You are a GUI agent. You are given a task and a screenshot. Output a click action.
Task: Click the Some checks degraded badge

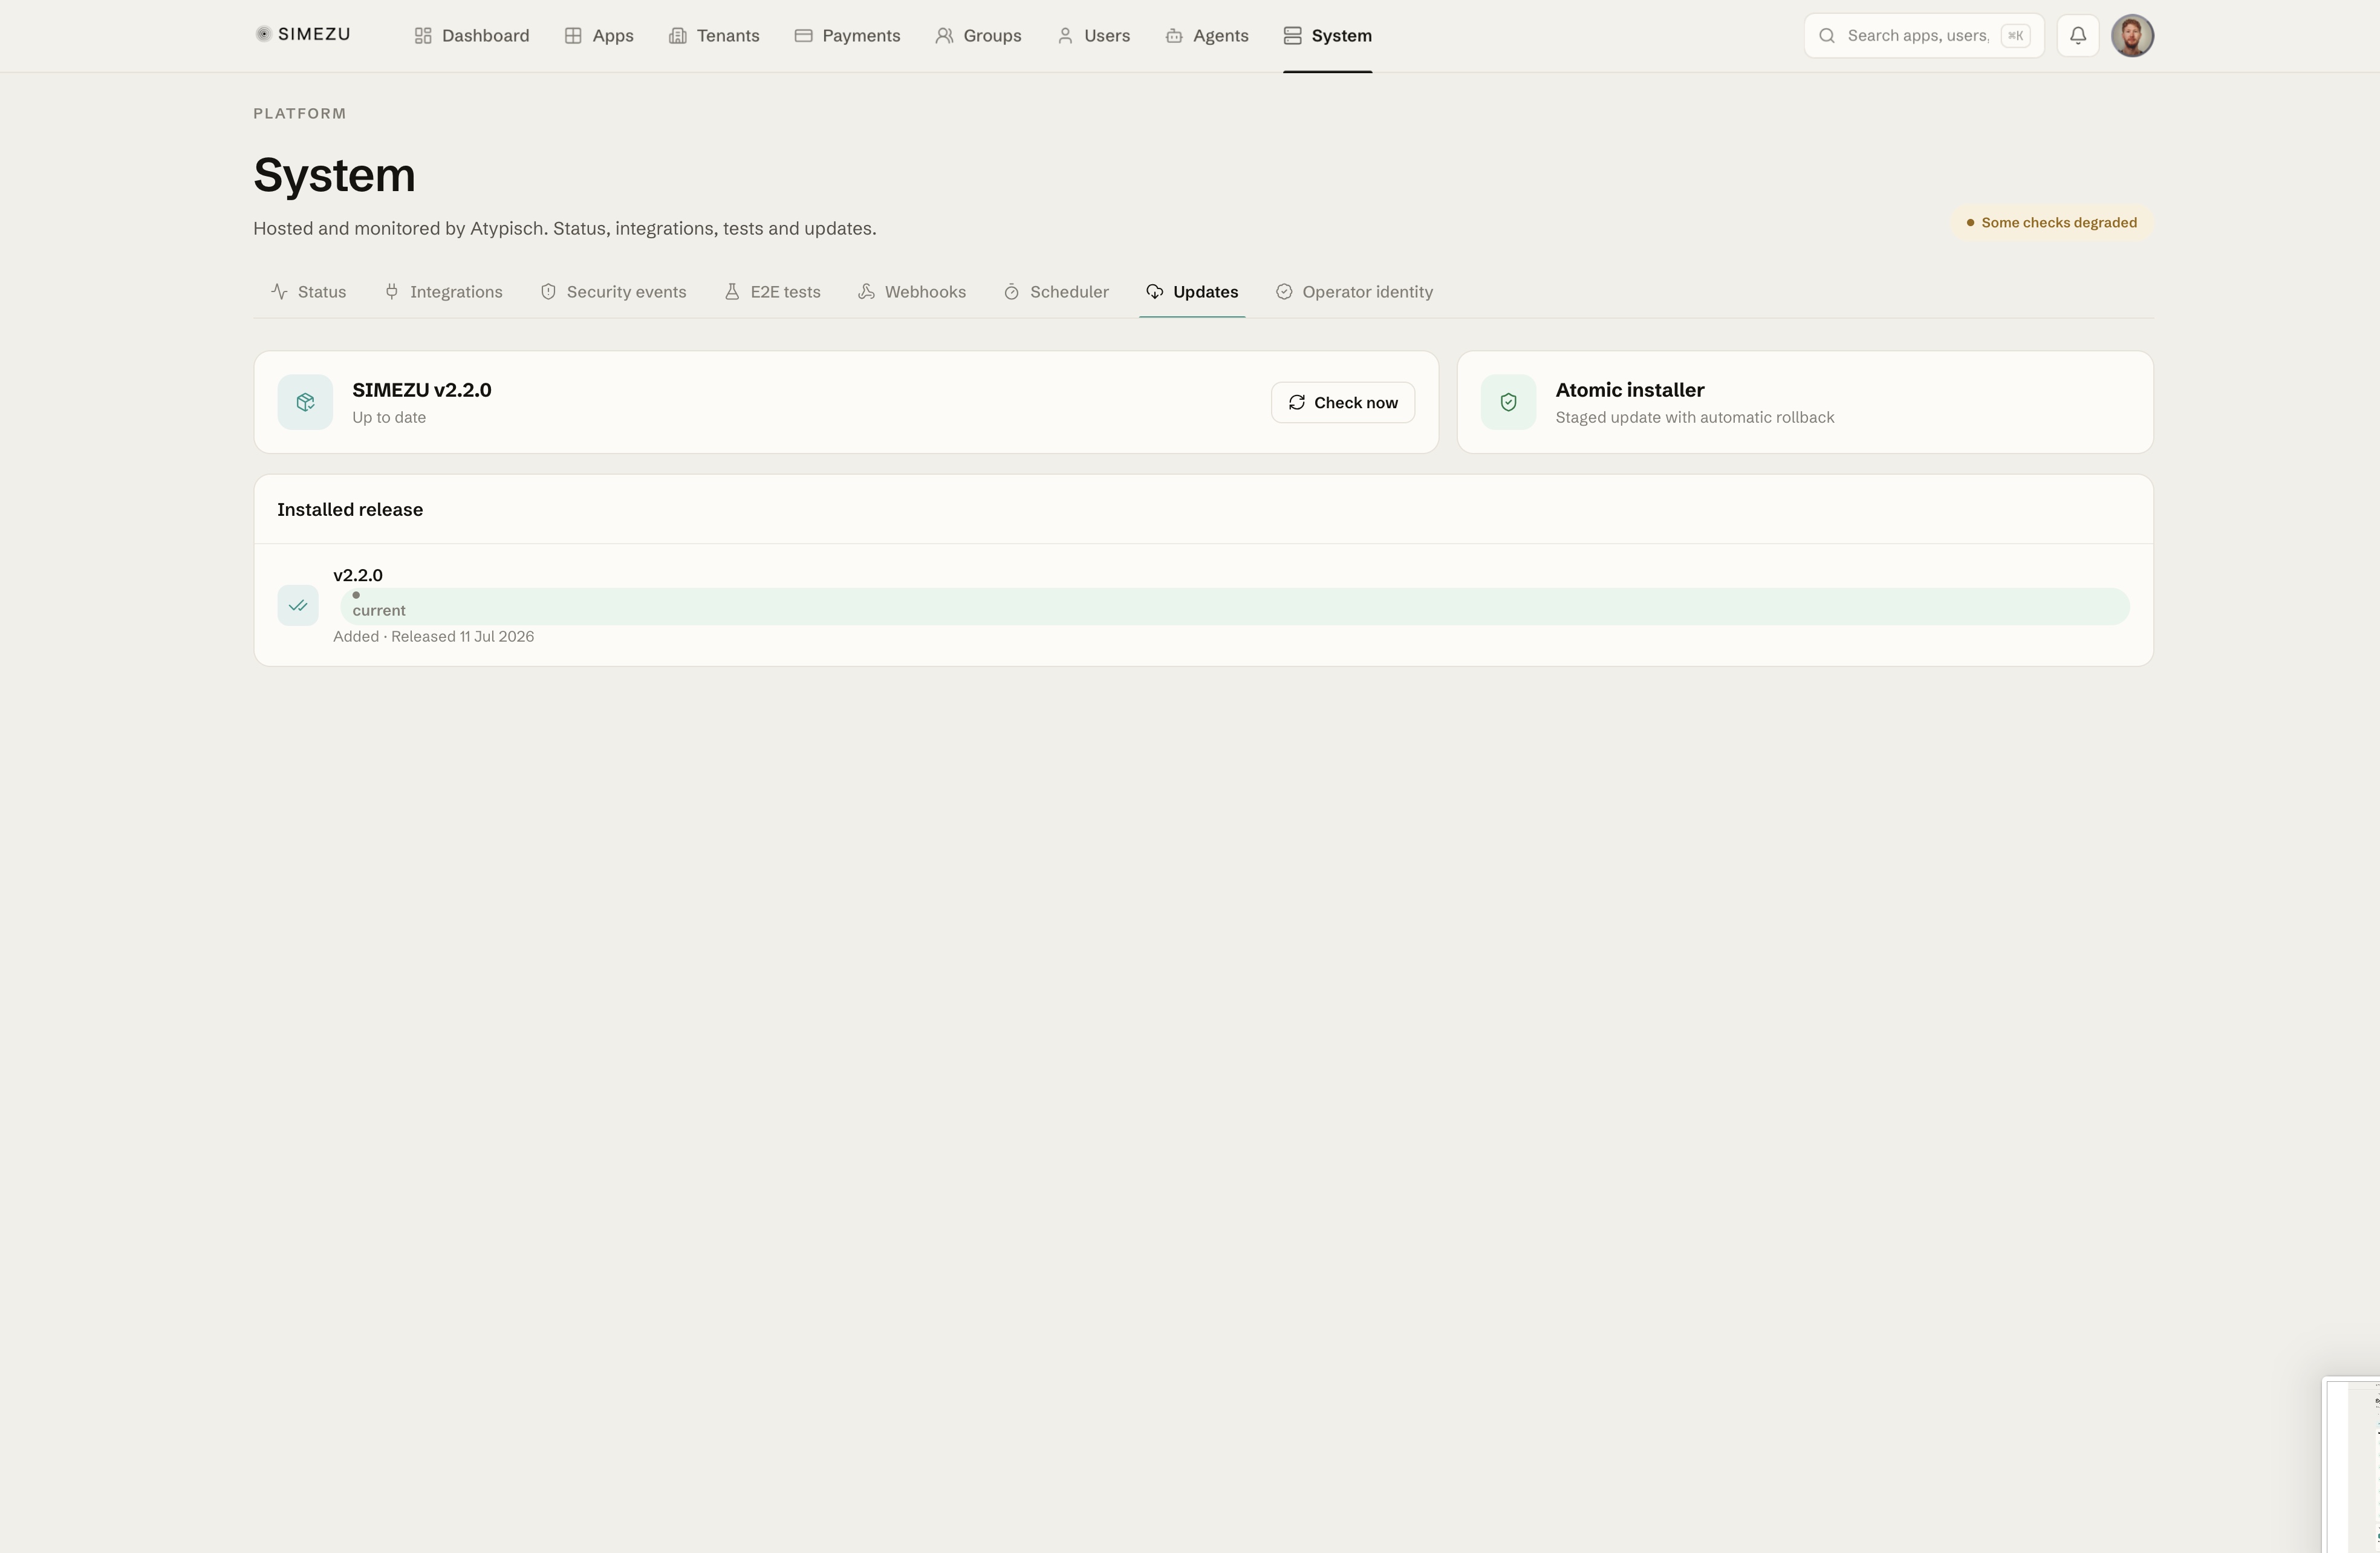2052,223
